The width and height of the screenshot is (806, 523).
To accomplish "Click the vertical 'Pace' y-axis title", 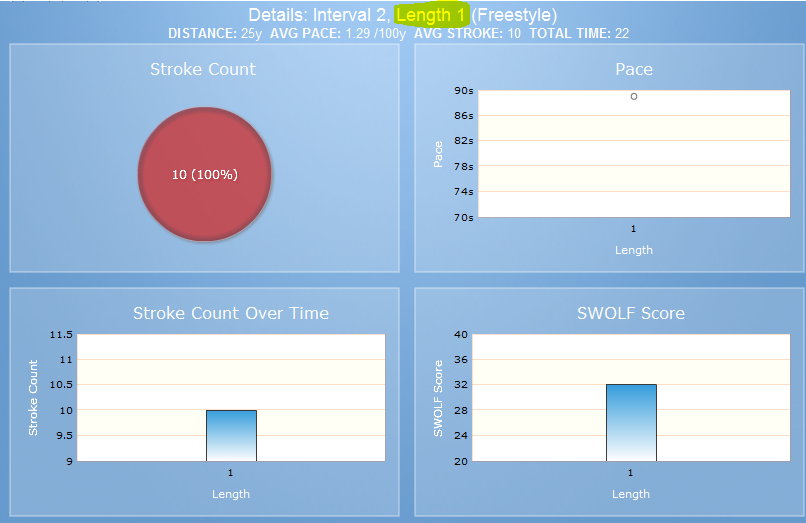I will (438, 154).
